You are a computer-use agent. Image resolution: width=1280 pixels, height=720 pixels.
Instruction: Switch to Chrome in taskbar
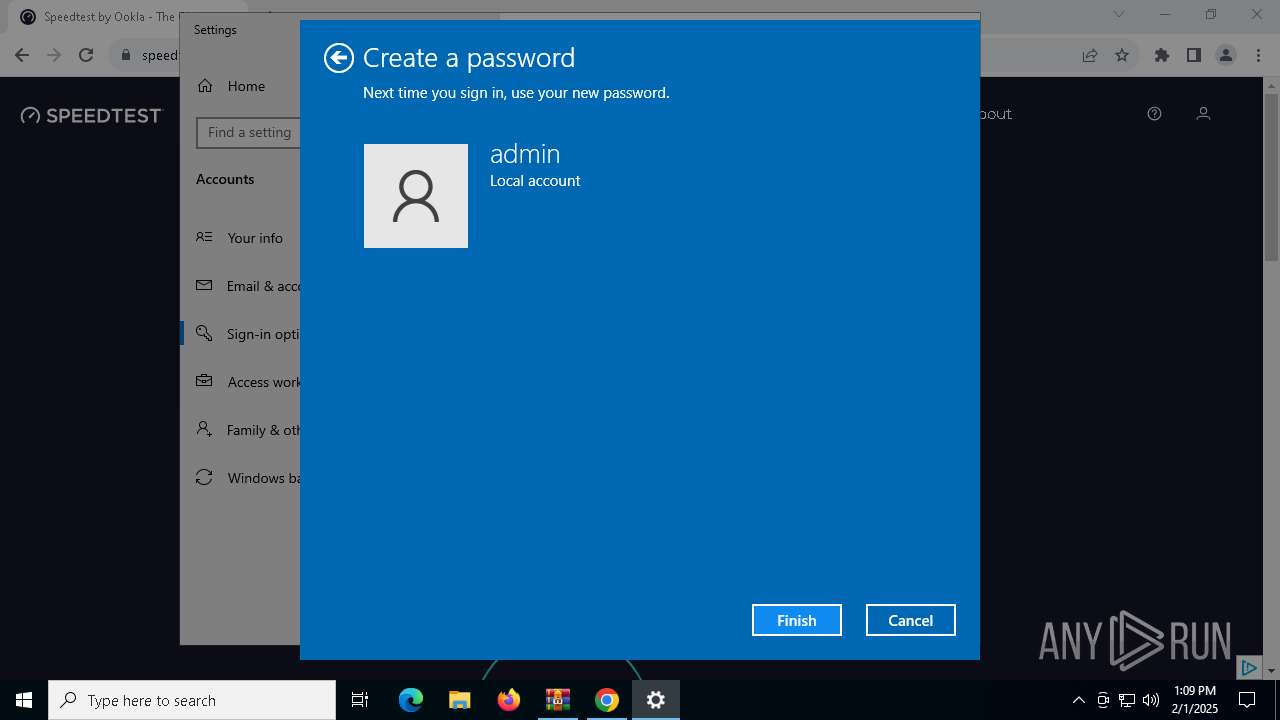pos(606,700)
